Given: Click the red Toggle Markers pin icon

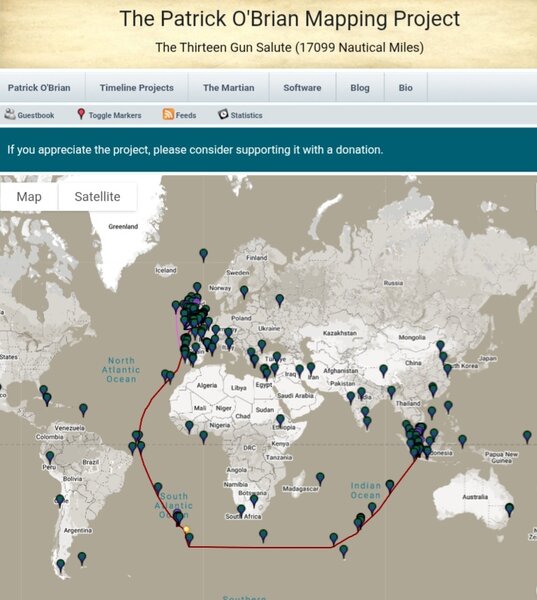Looking at the screenshot, I should pyautogui.click(x=81, y=114).
